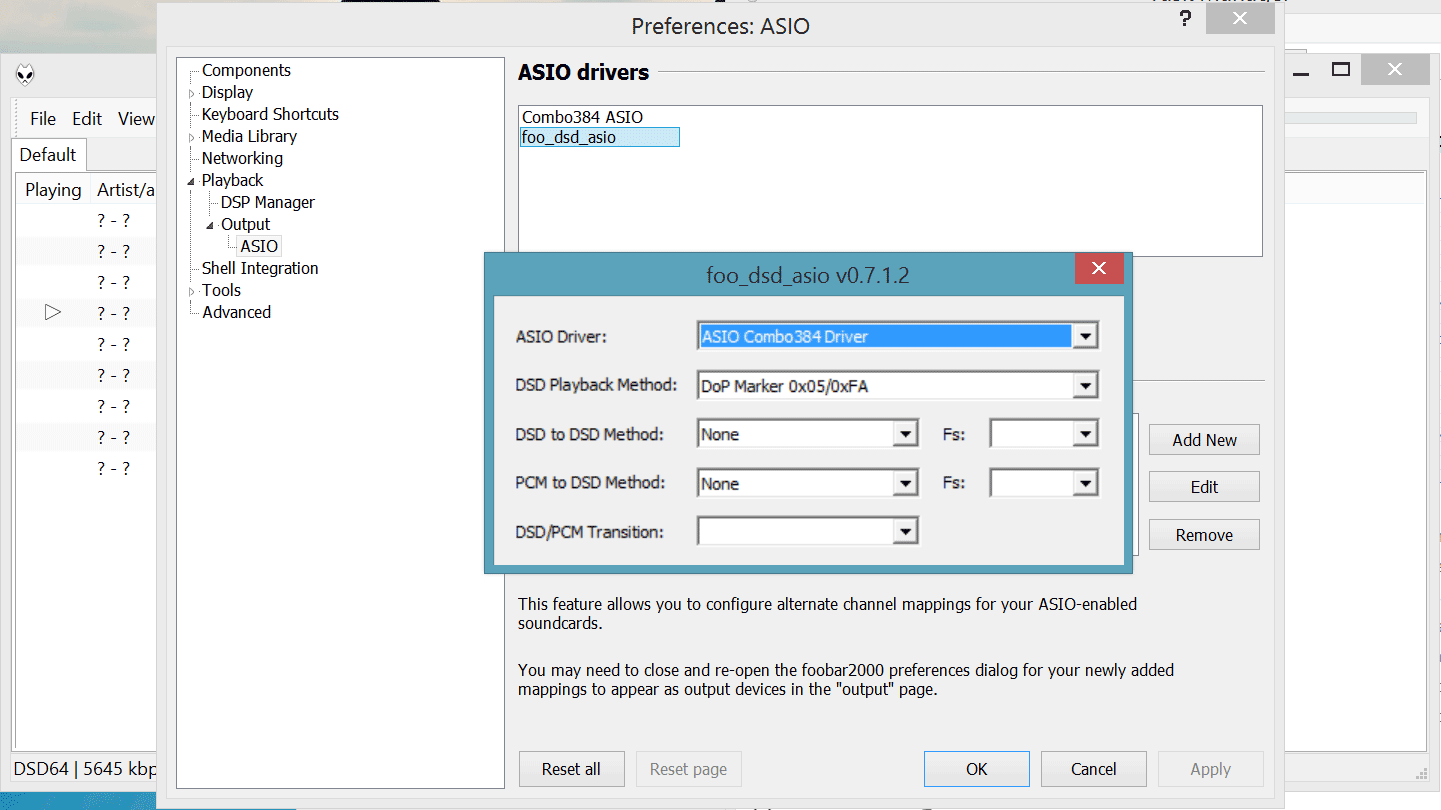
Task: Select Networking in the preferences tree
Action: 242,158
